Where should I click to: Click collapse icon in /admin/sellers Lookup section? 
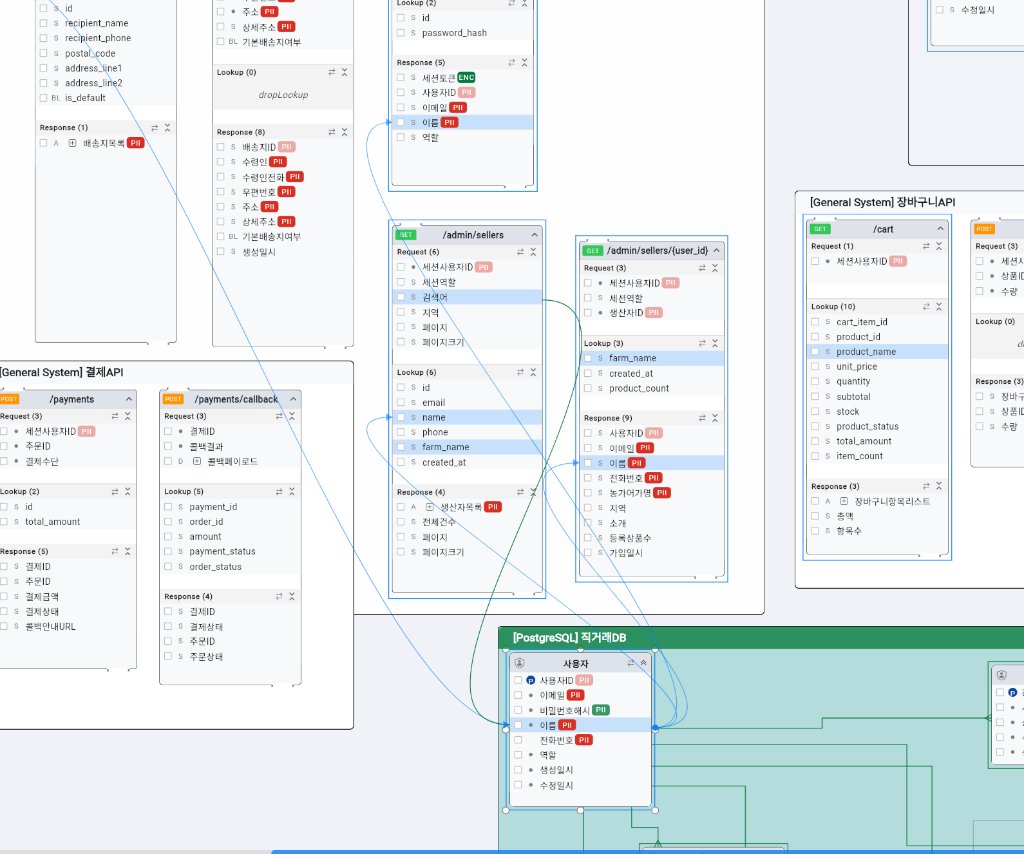tap(534, 372)
